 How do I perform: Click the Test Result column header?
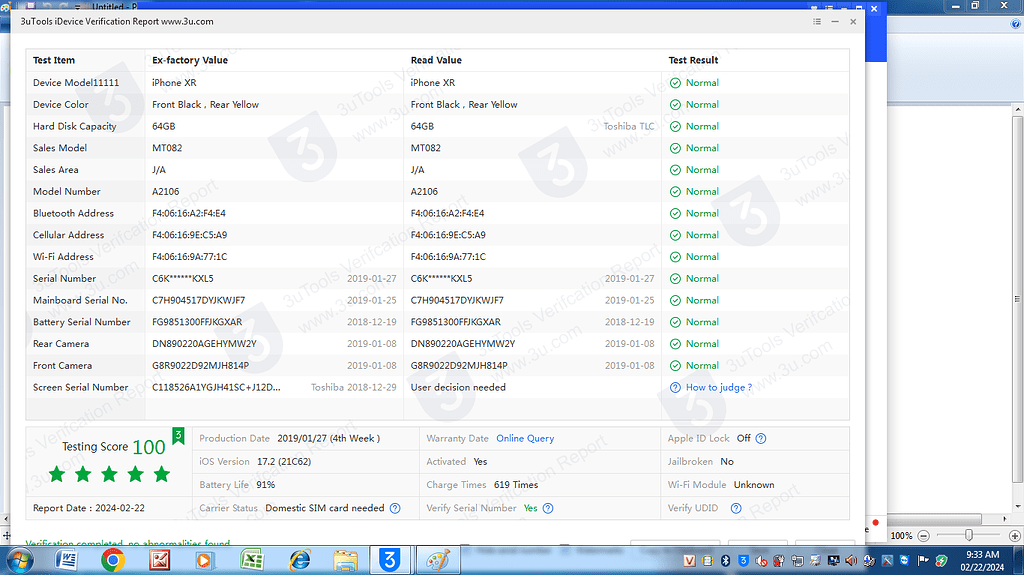tap(694, 60)
